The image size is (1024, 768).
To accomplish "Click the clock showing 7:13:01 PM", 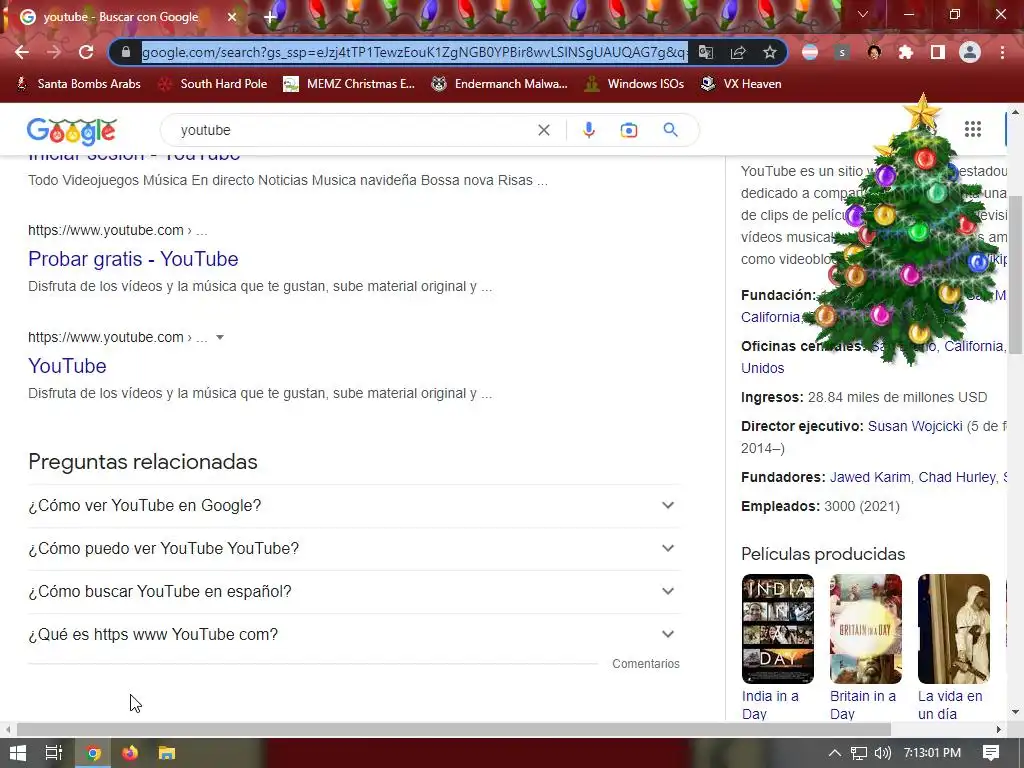I will 932,753.
